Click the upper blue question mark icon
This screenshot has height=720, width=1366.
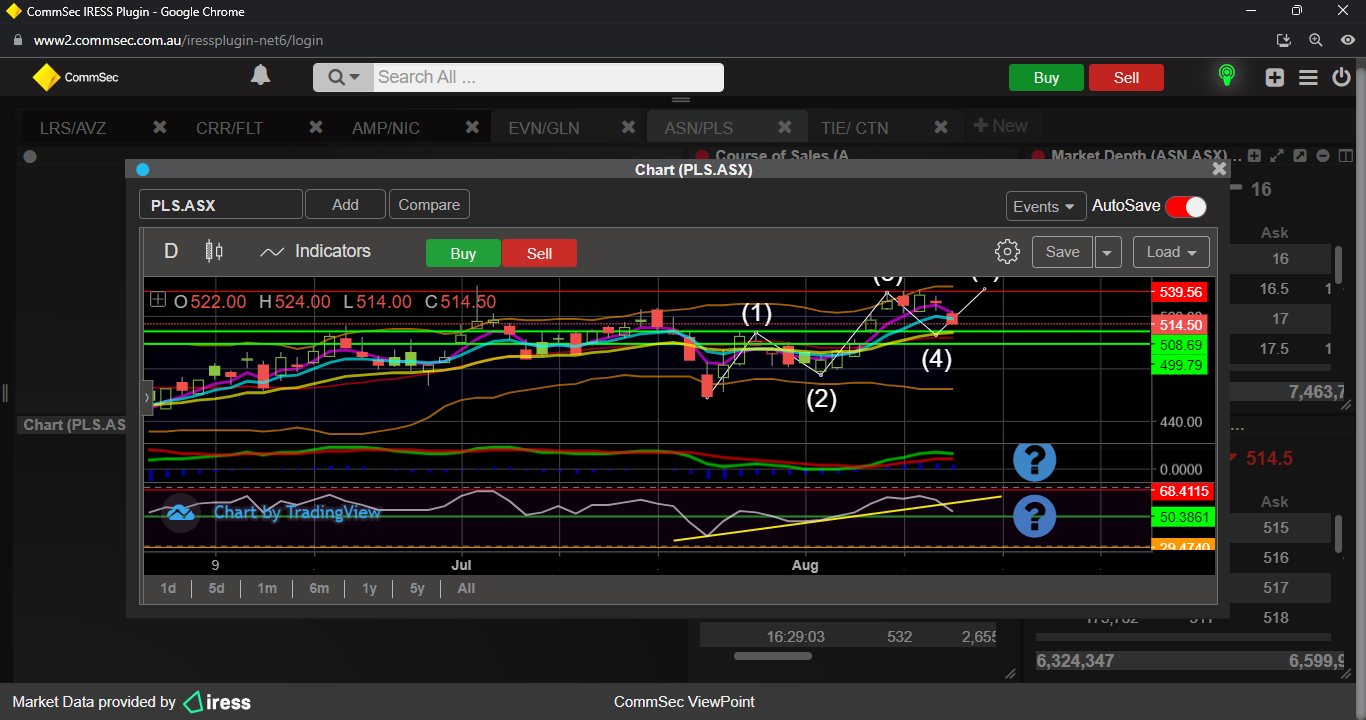tap(1034, 460)
